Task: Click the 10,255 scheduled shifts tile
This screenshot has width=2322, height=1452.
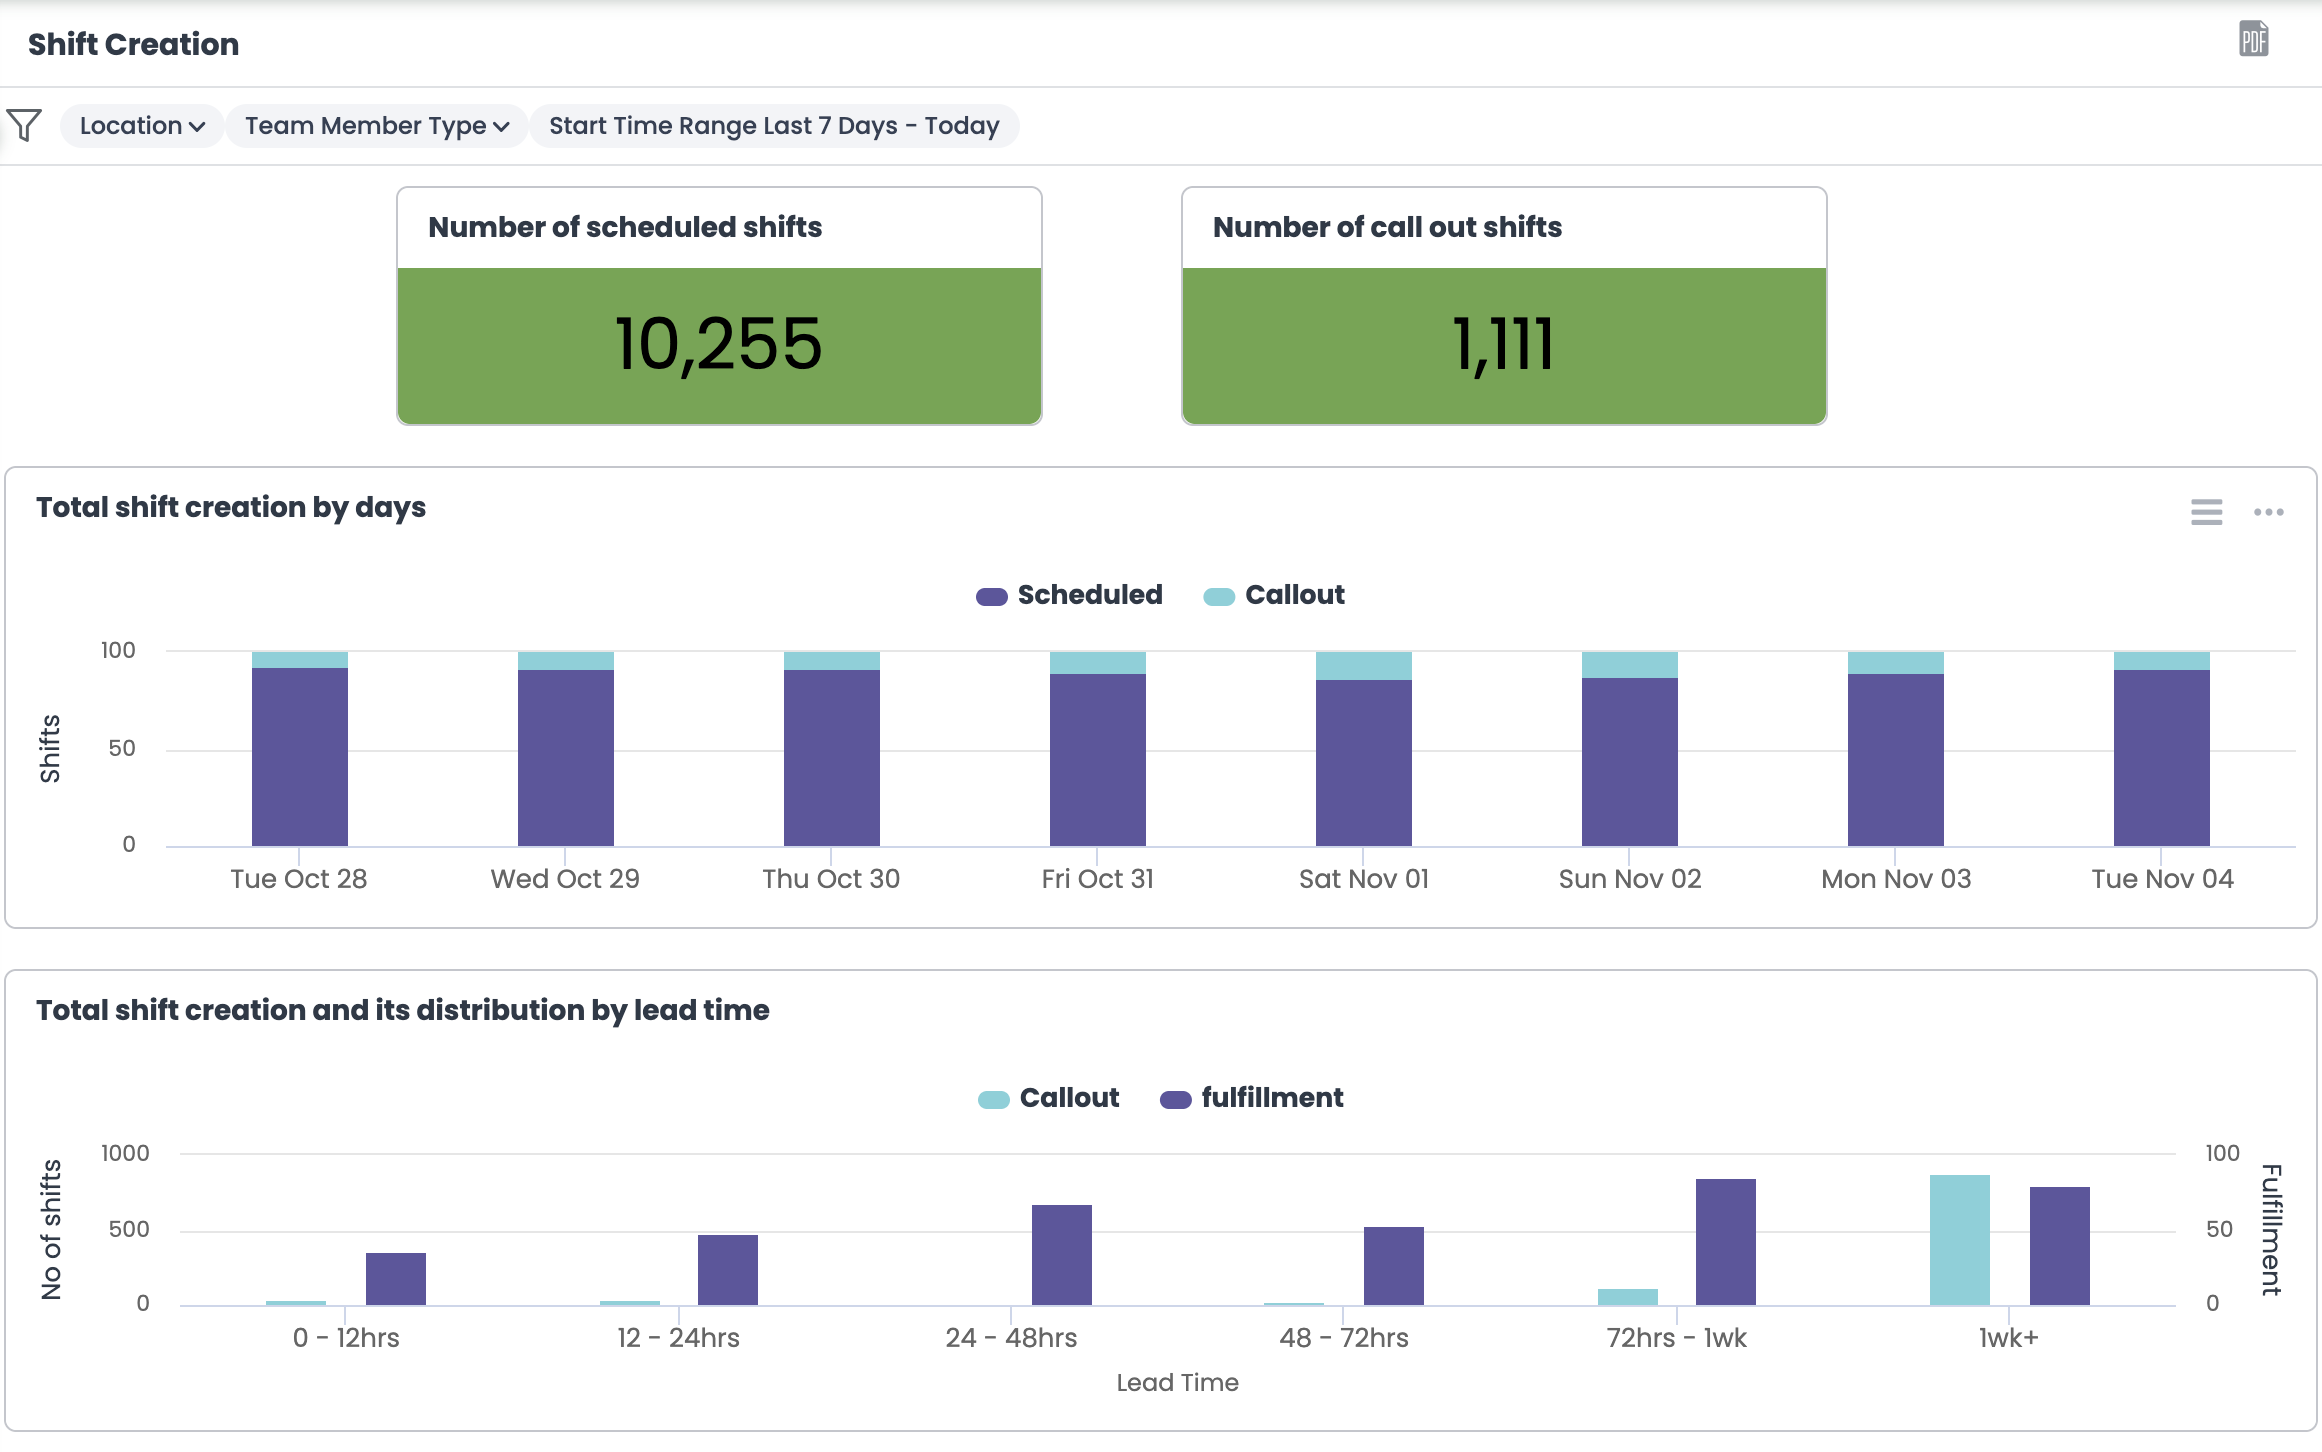Action: (x=719, y=345)
